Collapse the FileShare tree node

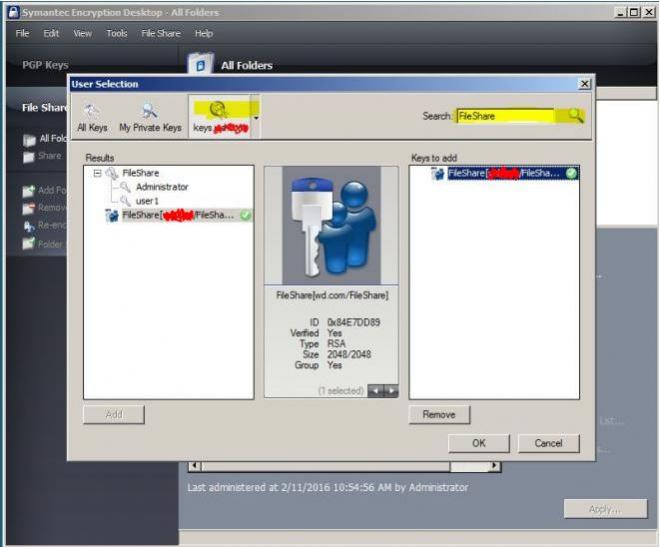pyautogui.click(x=98, y=173)
